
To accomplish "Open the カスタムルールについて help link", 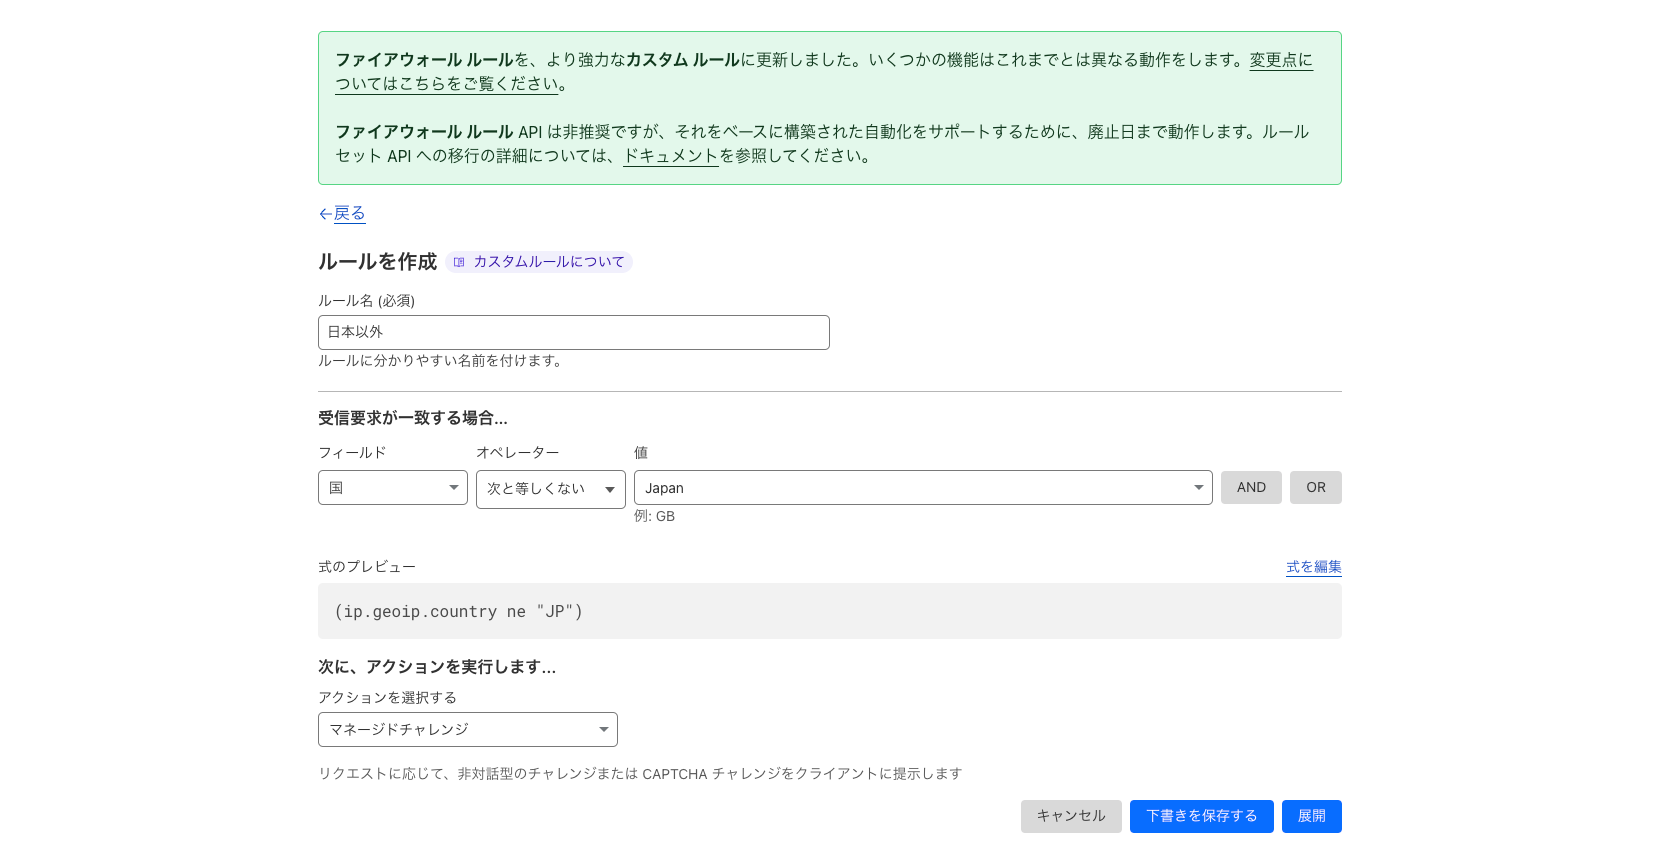I will pyautogui.click(x=548, y=261).
